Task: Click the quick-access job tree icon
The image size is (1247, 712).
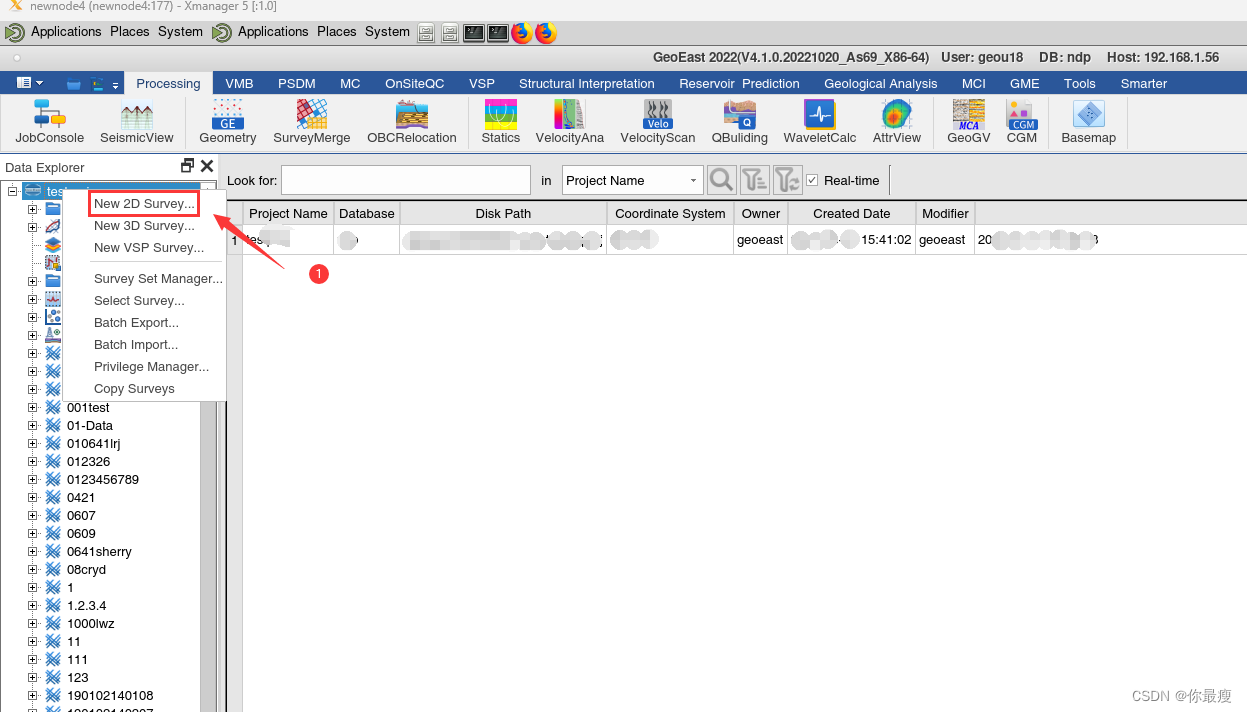Action: pyautogui.click(x=97, y=84)
